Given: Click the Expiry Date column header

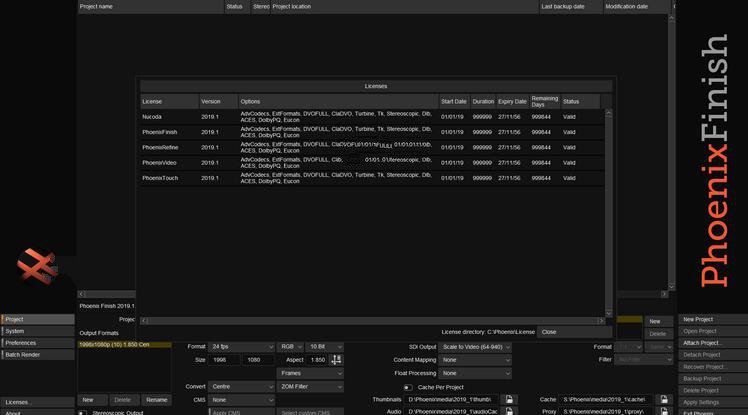Looking at the screenshot, I should 512,102.
